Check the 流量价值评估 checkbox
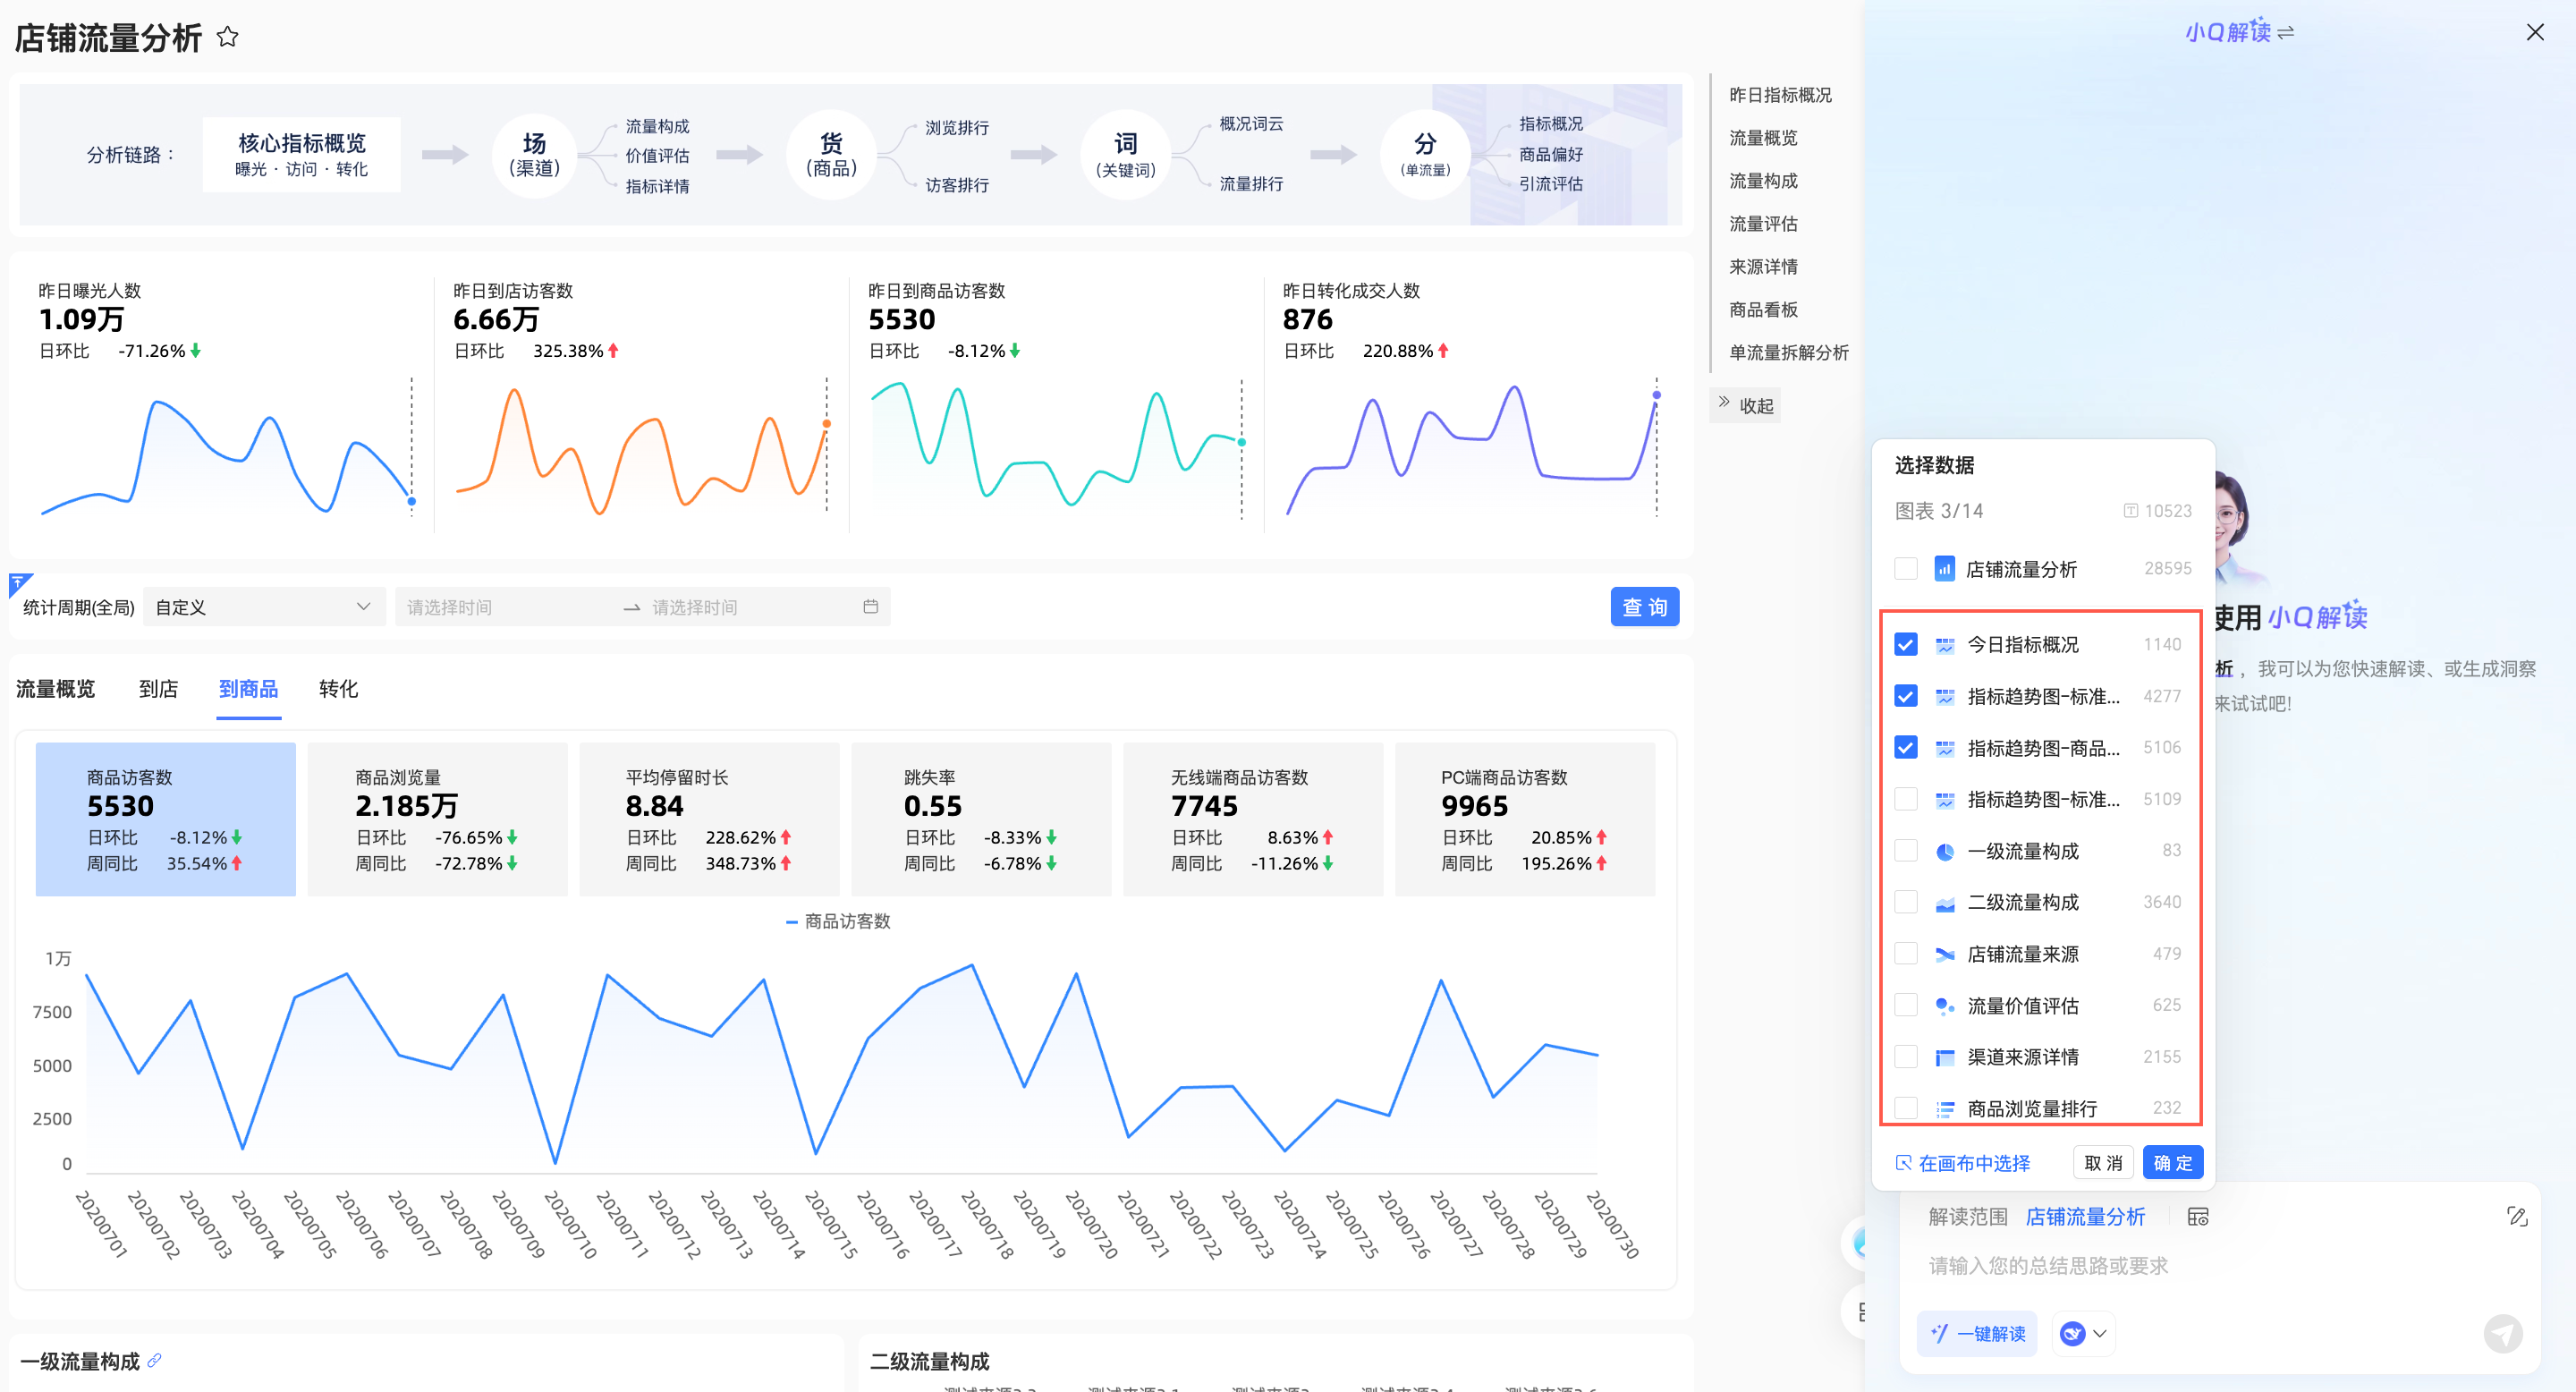The height and width of the screenshot is (1392, 2576). coord(1906,1006)
